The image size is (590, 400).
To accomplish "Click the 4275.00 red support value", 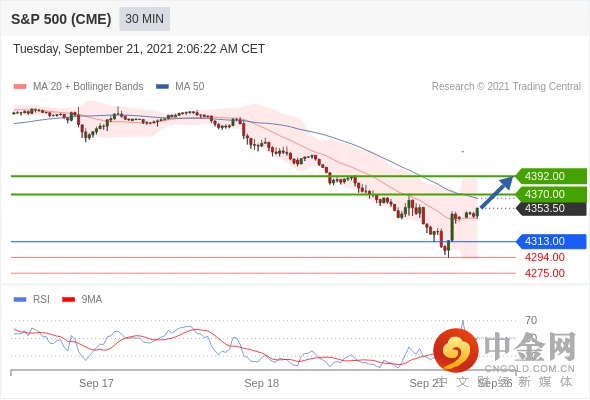I will point(545,273).
